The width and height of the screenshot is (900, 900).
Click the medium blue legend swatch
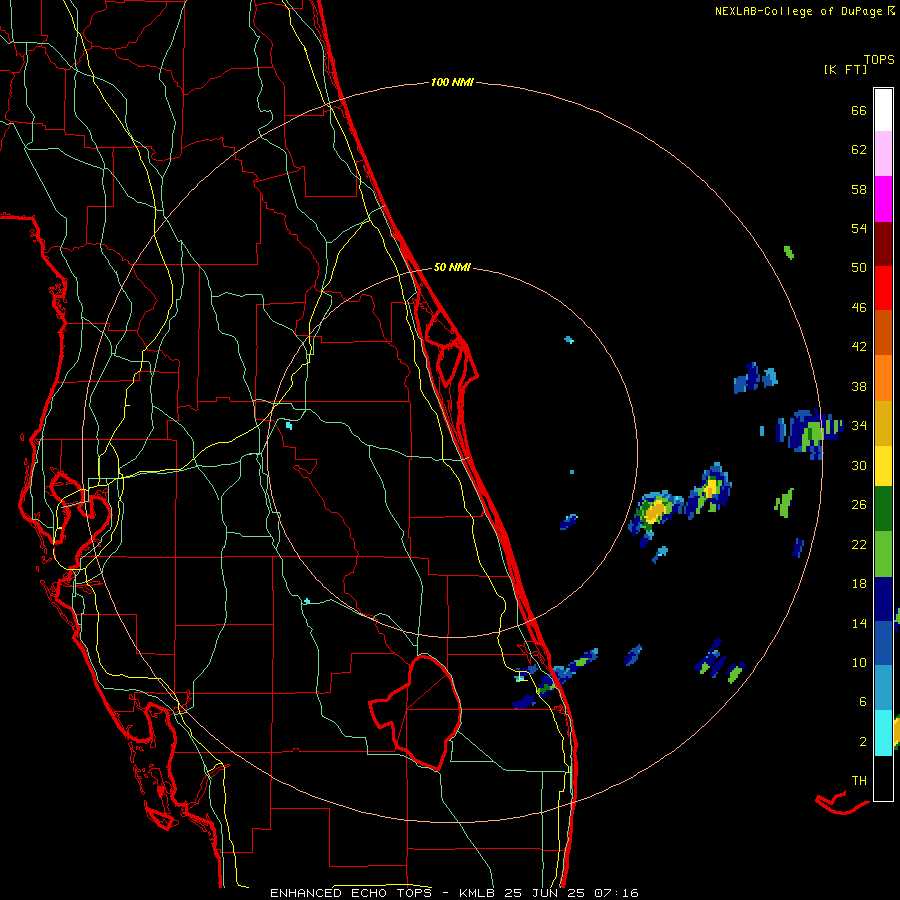883,644
